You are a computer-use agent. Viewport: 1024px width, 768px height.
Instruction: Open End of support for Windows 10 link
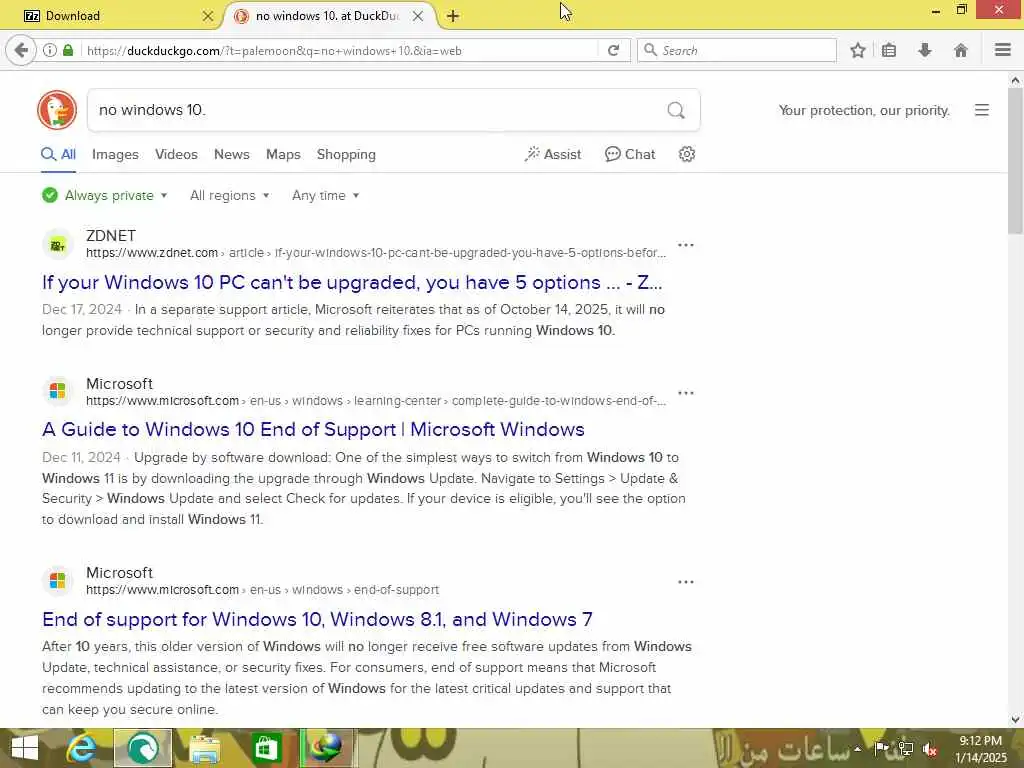tap(317, 618)
